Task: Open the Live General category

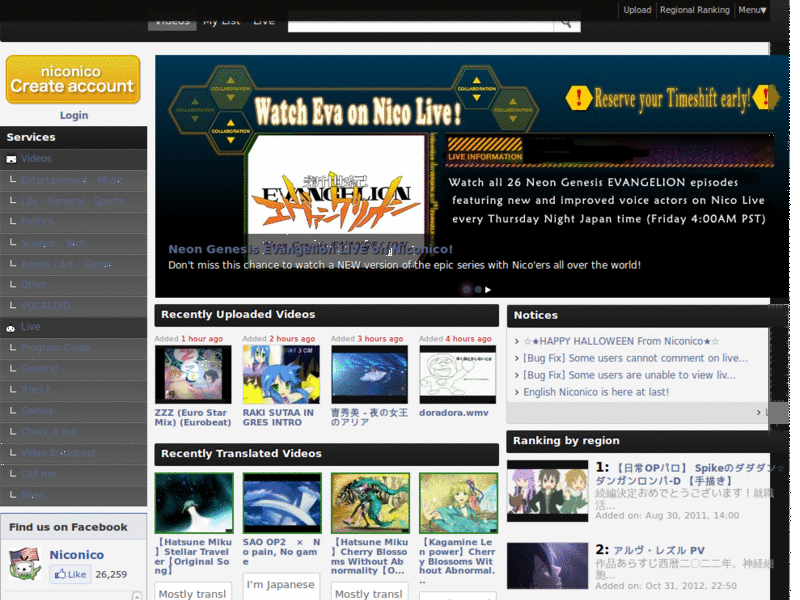Action: coord(39,368)
